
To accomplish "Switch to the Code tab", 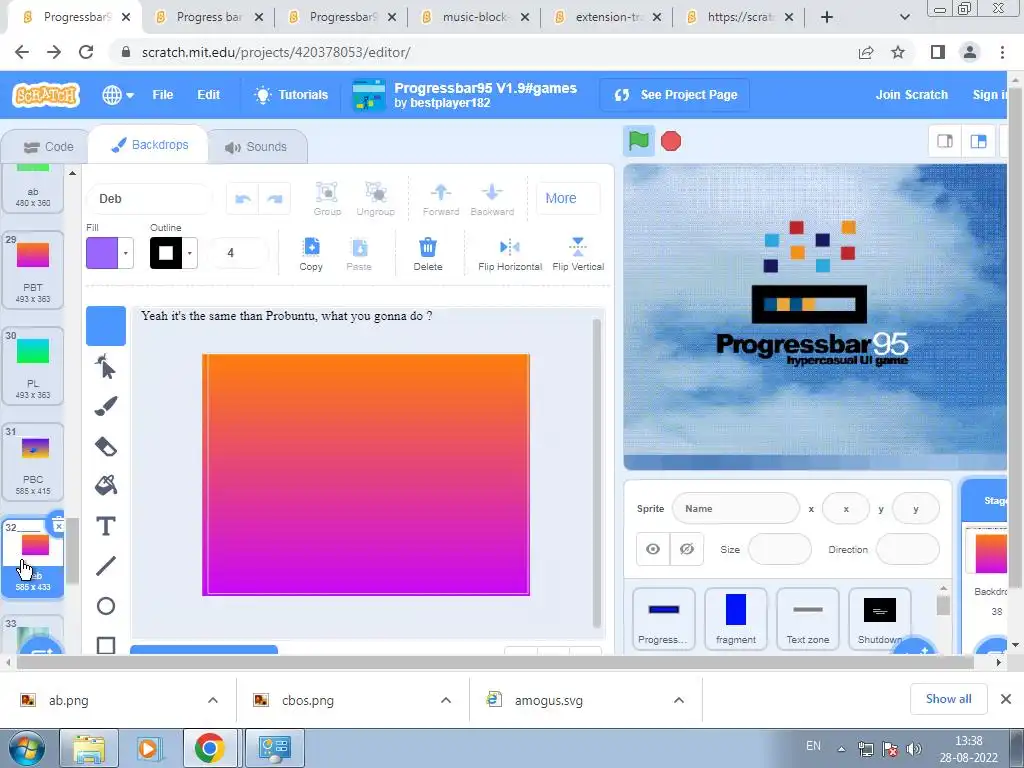I will (48, 147).
